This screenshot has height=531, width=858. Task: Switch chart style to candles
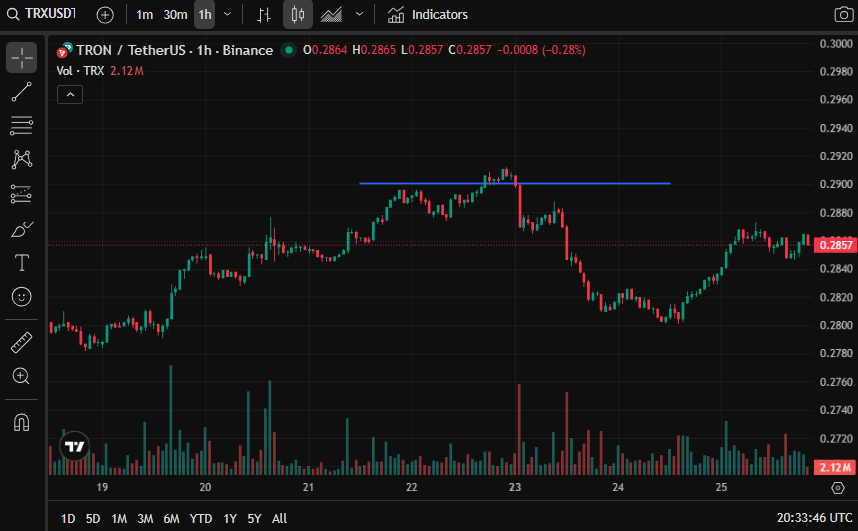[298, 15]
